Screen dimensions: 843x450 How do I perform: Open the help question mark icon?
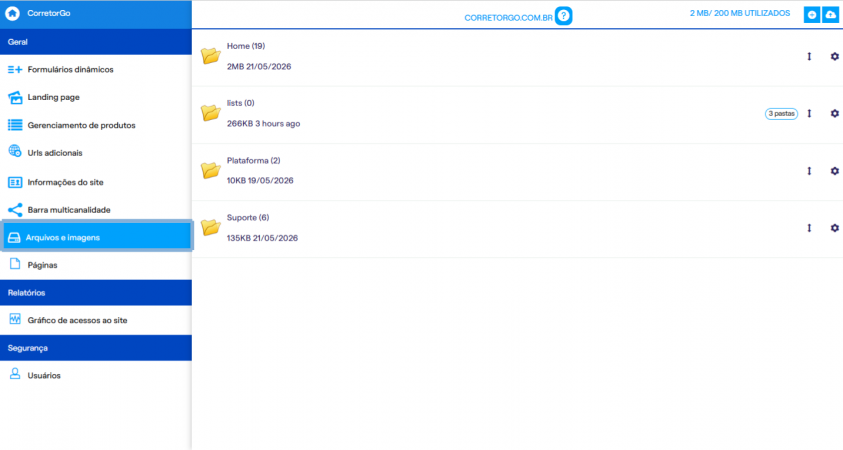[563, 16]
